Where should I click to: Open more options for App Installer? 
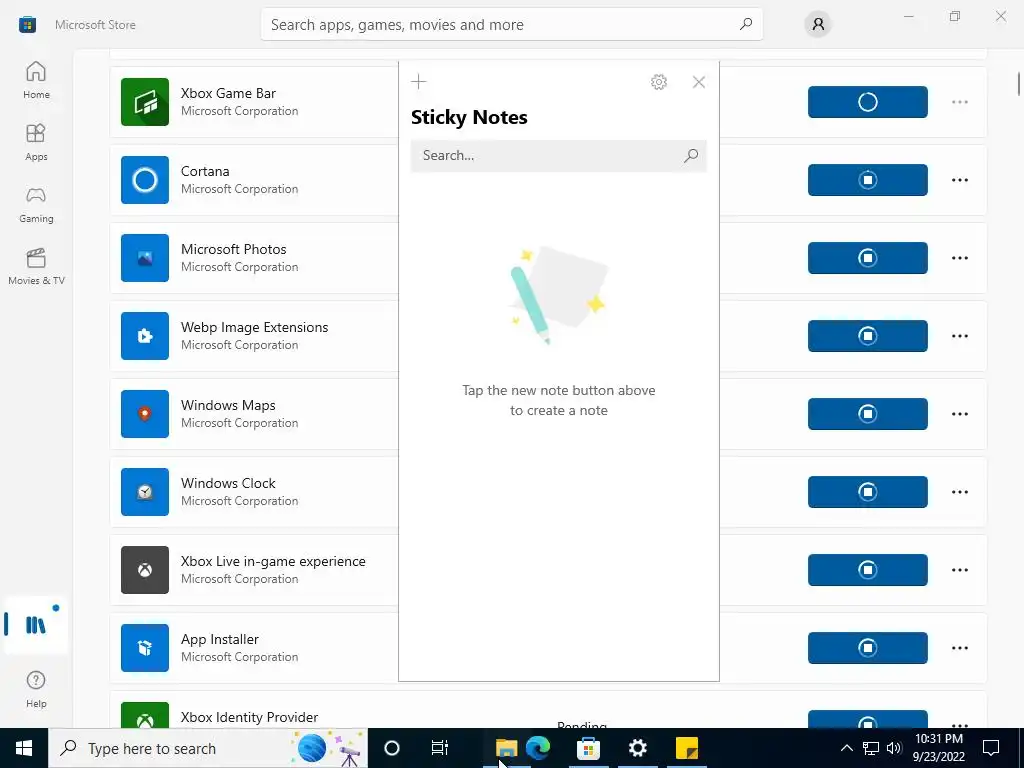pyautogui.click(x=959, y=648)
